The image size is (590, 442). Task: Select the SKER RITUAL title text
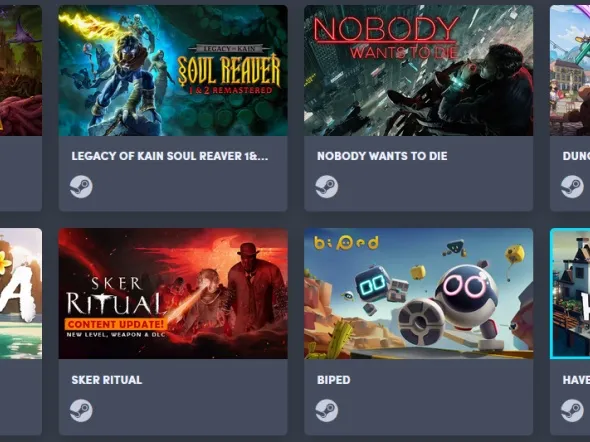pyautogui.click(x=107, y=380)
